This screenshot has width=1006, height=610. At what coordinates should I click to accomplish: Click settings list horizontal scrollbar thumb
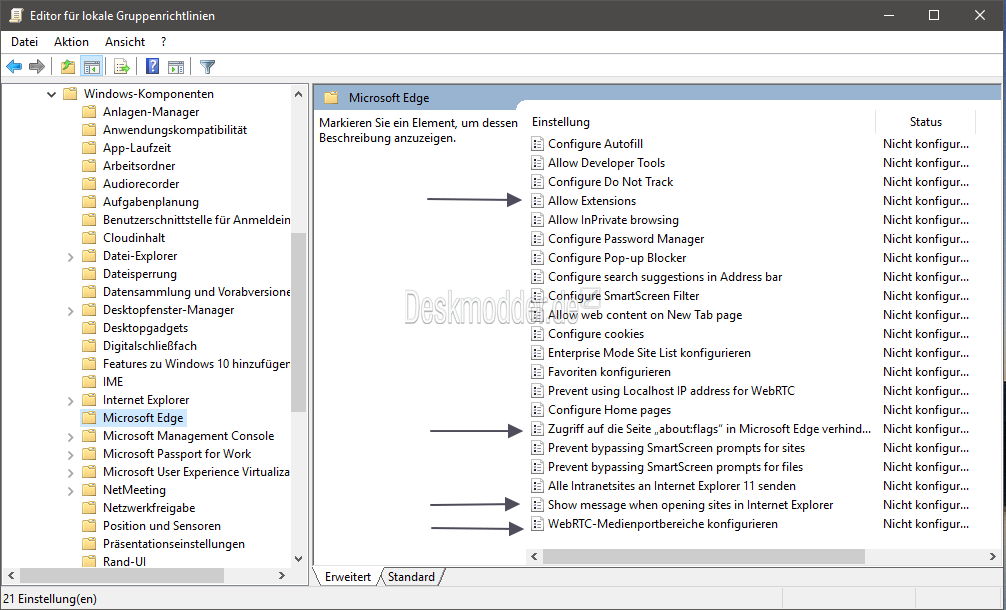(x=704, y=556)
